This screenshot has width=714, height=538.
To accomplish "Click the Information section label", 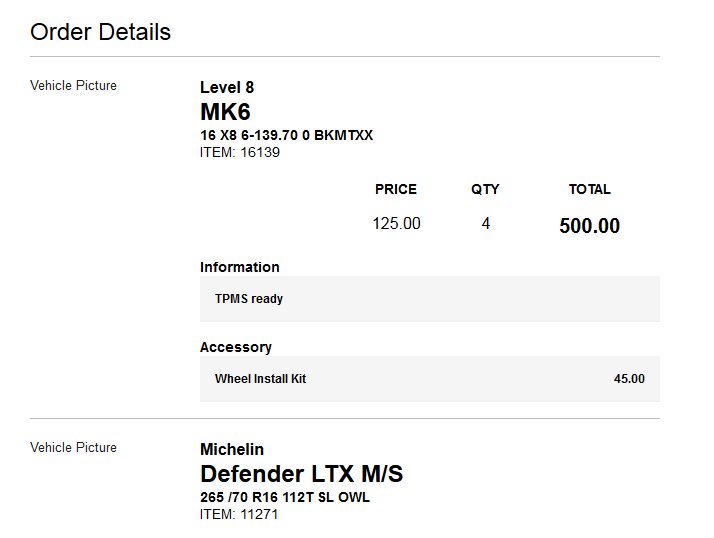I will coord(240,267).
